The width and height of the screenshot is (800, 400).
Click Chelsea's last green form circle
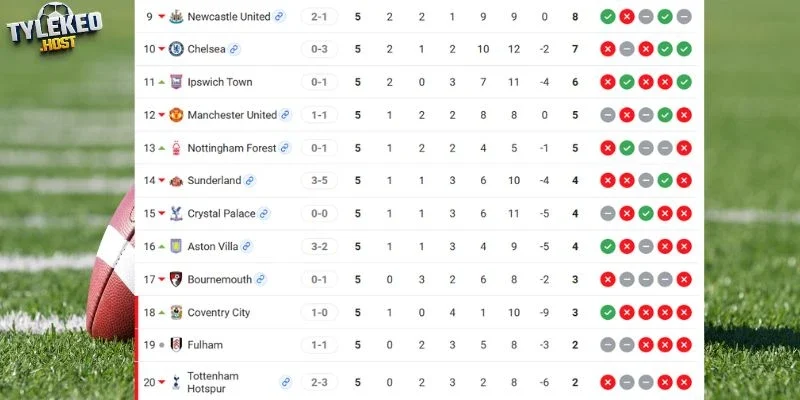[x=684, y=49]
